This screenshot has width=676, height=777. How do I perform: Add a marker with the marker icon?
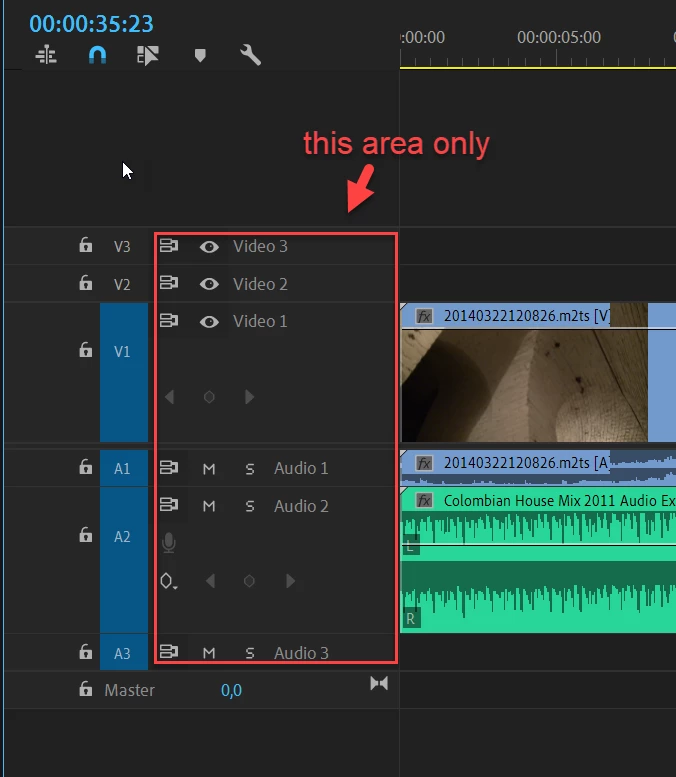pos(200,55)
